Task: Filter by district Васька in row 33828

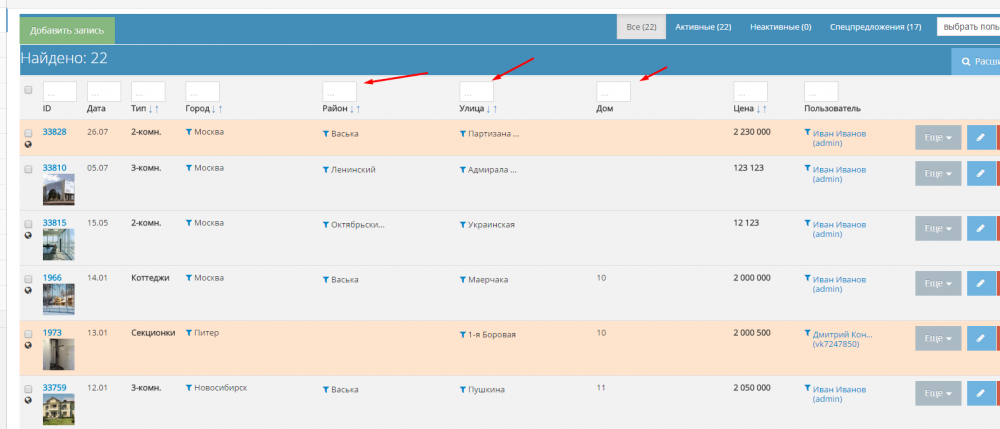Action: [x=341, y=134]
